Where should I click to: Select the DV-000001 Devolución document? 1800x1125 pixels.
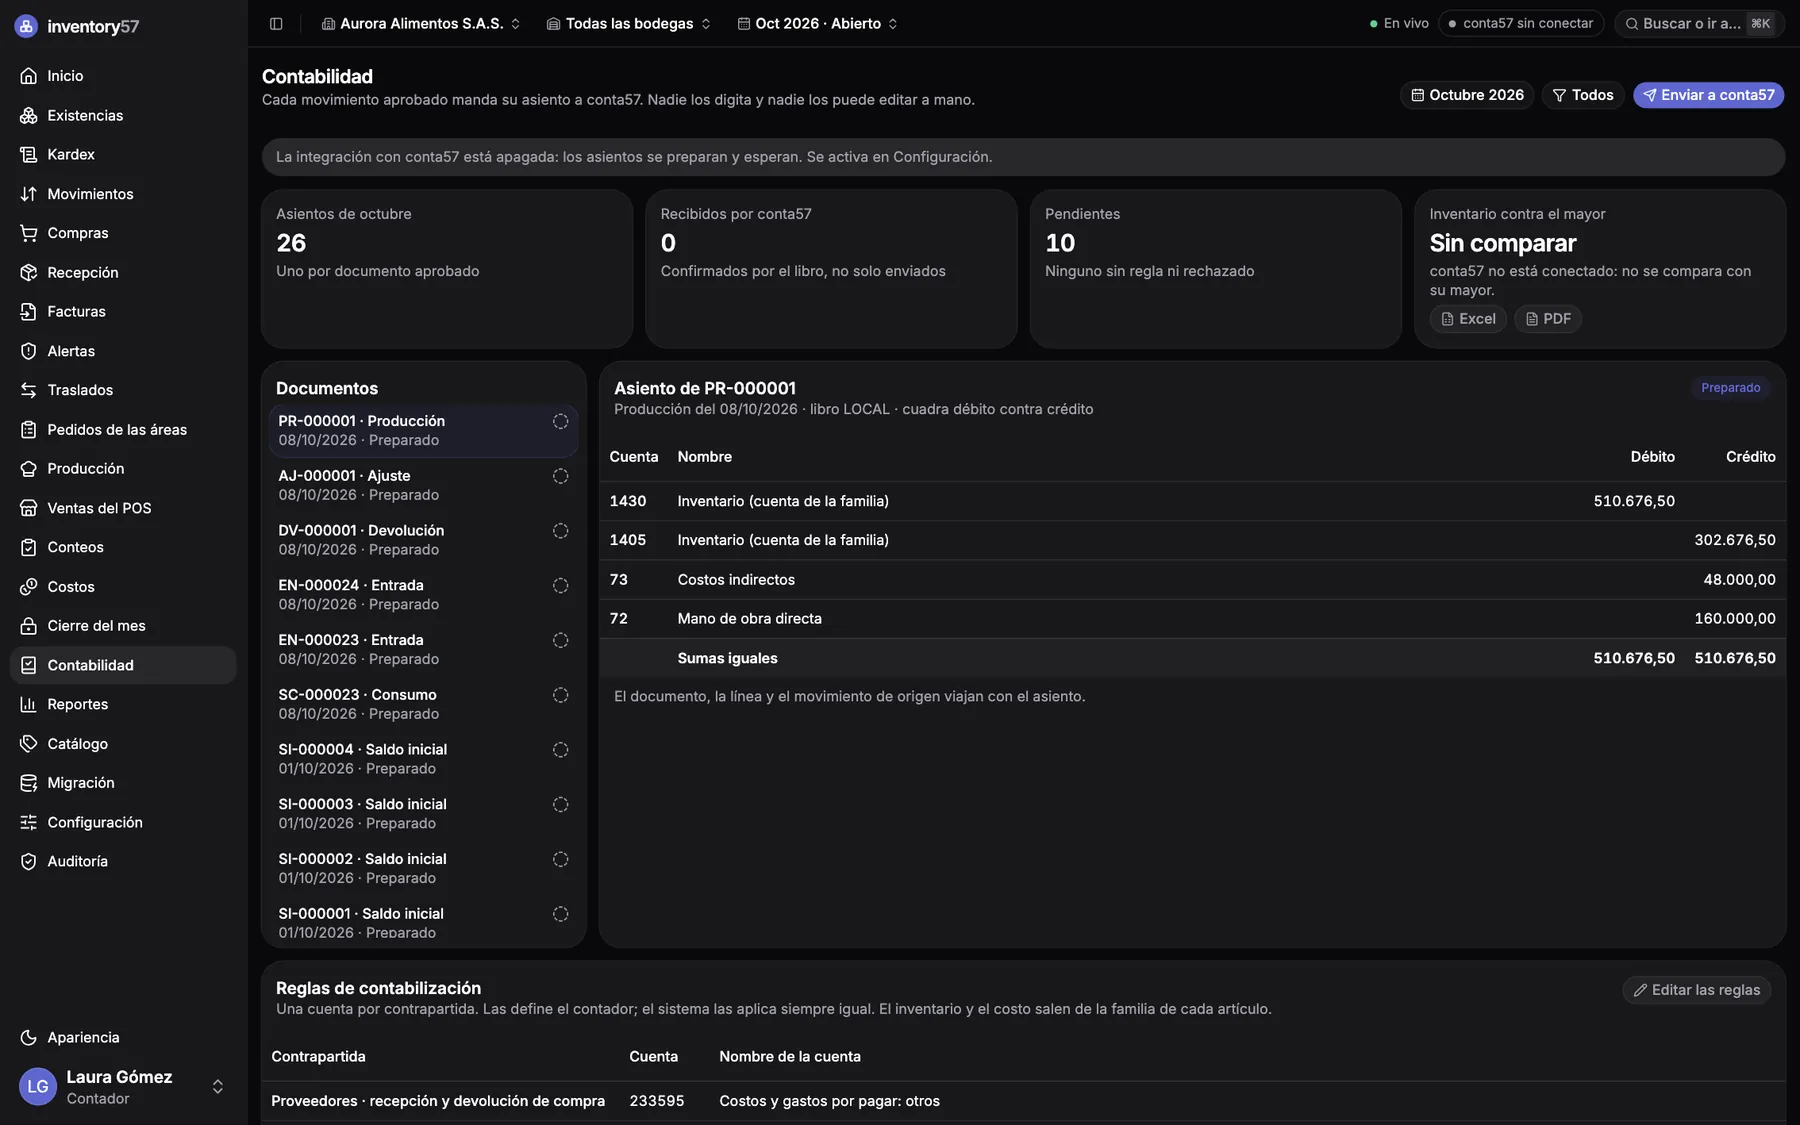423,540
